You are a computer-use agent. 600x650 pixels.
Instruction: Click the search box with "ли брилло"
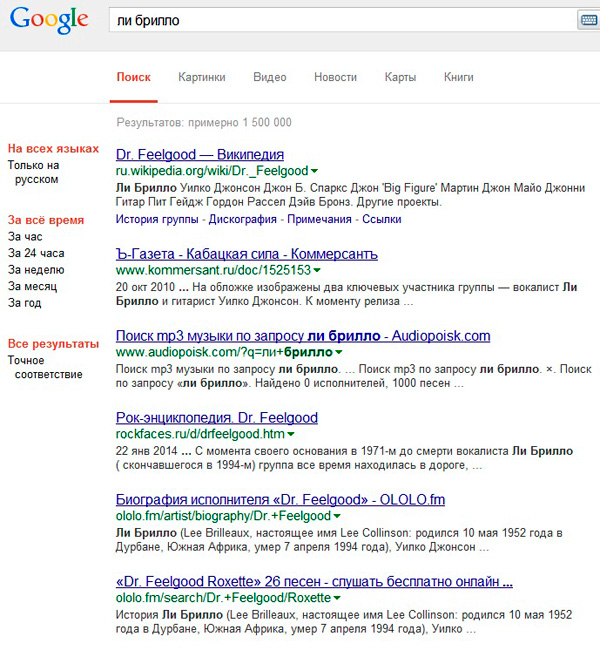[340, 20]
